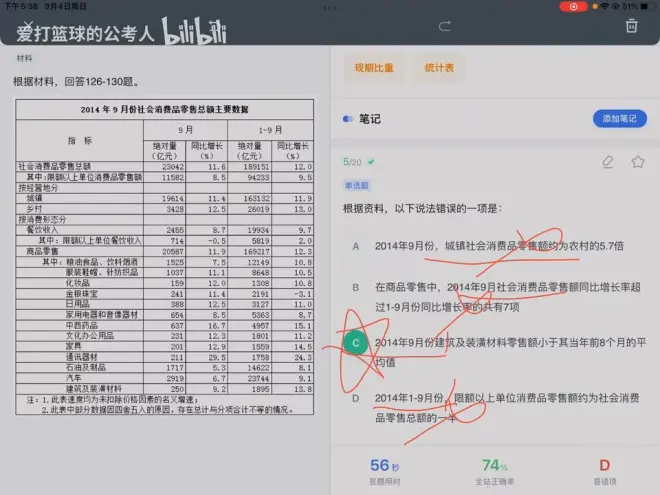660x495 pixels.
Task: Open the 统计表 tag tab
Action: [439, 68]
